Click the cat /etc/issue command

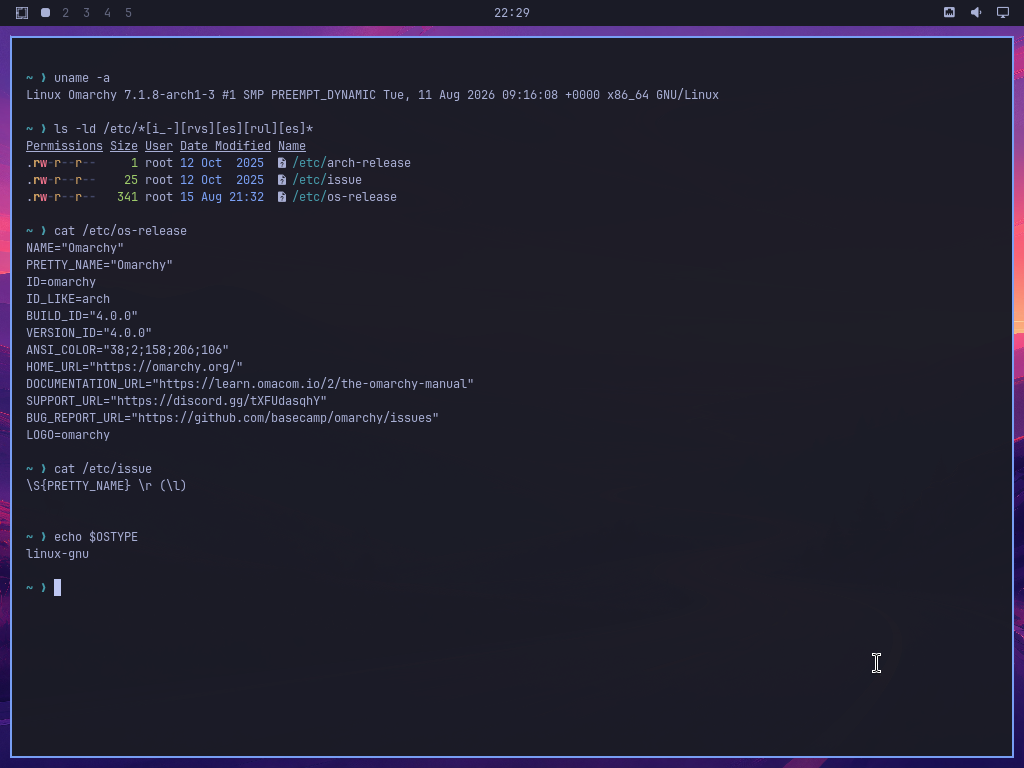(x=103, y=468)
